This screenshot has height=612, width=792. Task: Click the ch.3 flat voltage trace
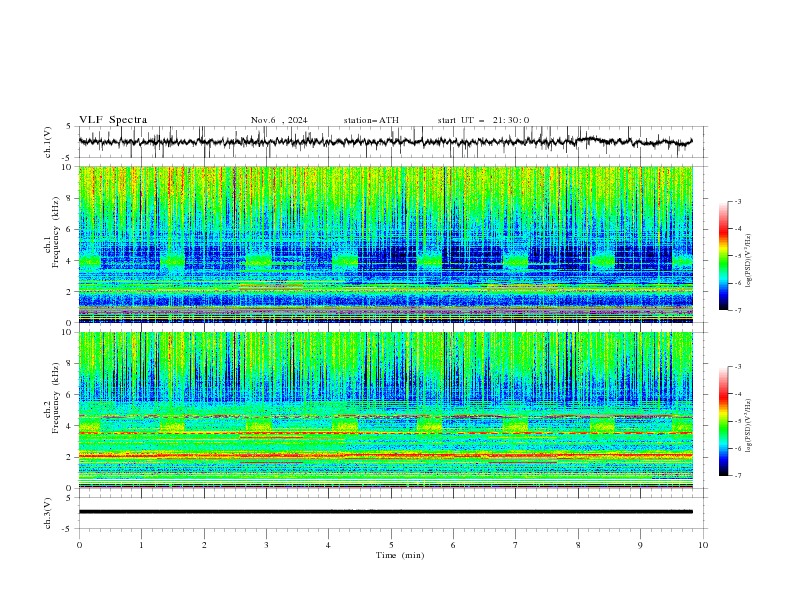click(x=385, y=512)
